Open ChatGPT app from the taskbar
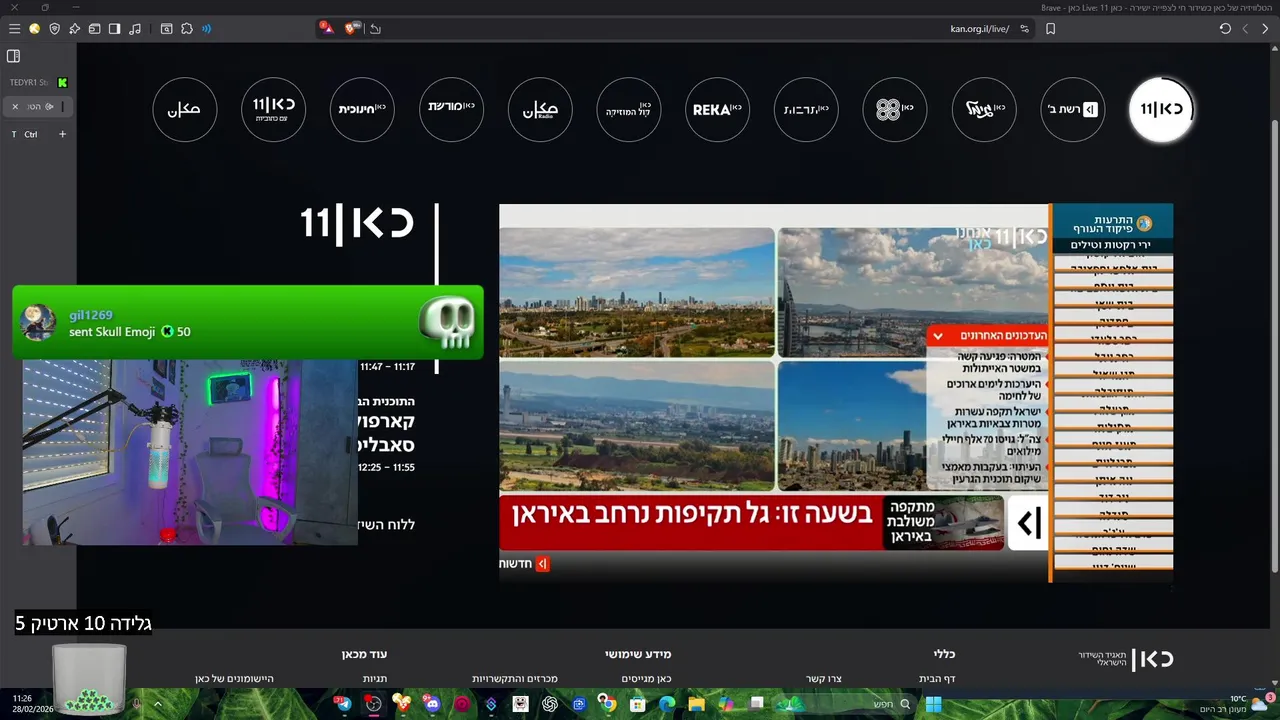1280x720 pixels. pyautogui.click(x=549, y=704)
